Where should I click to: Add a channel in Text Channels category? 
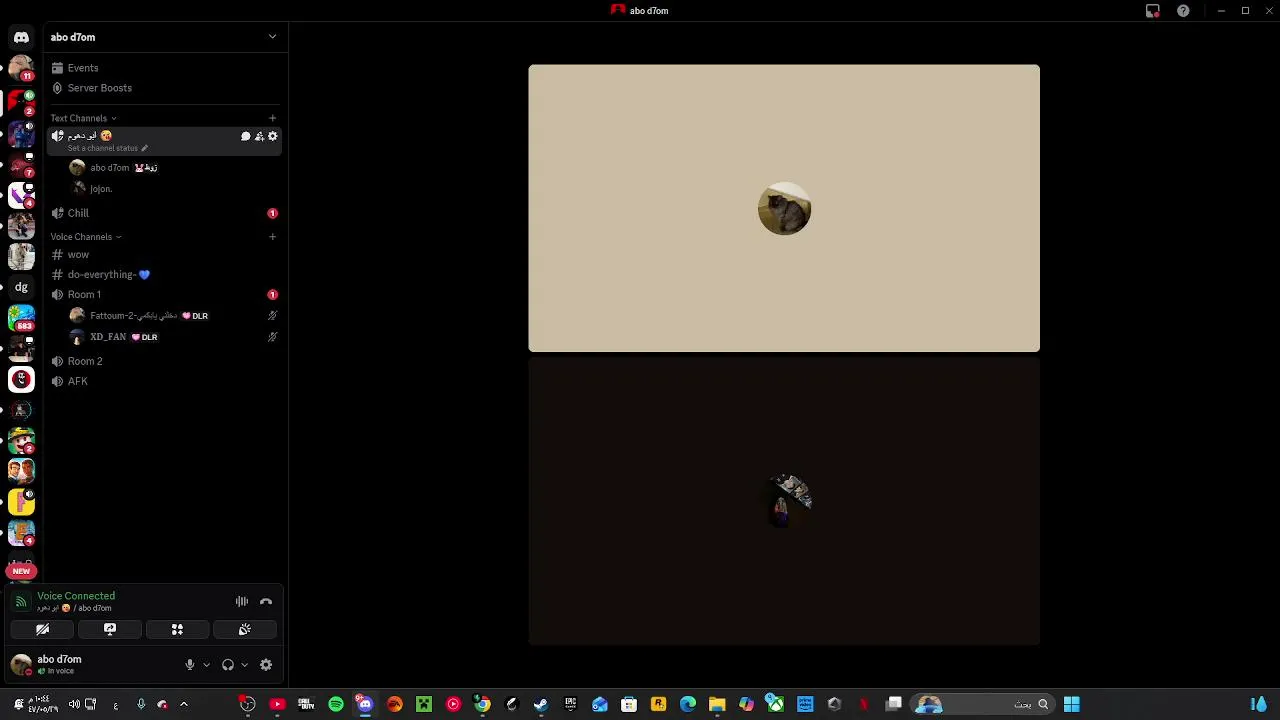click(272, 118)
